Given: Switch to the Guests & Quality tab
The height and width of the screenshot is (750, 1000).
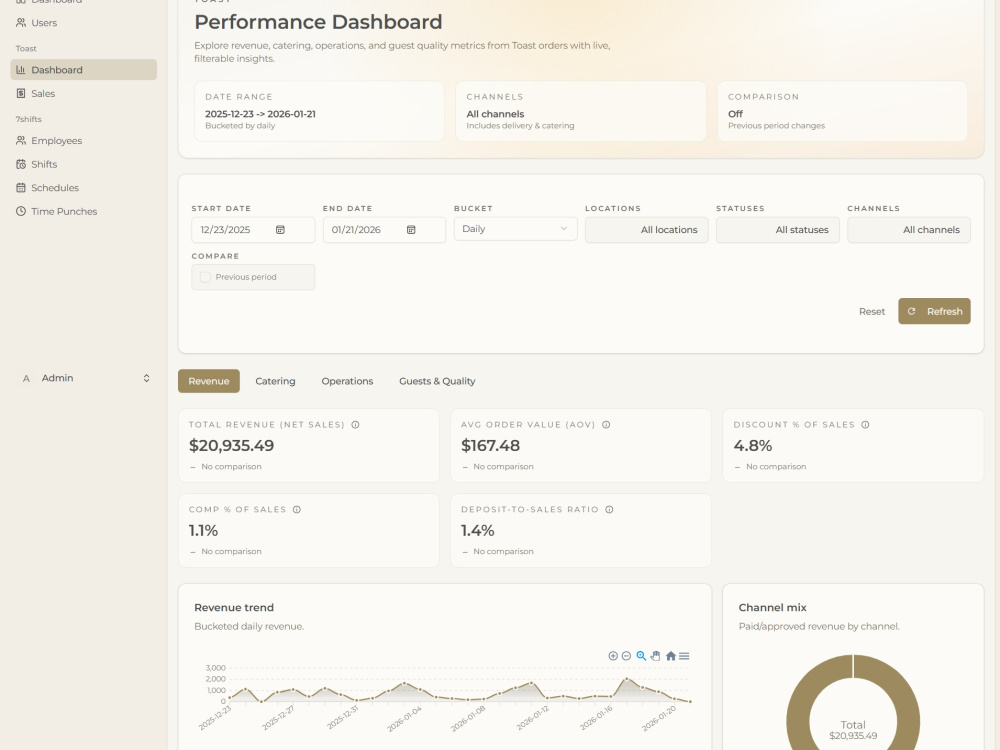Looking at the screenshot, I should pos(437,381).
